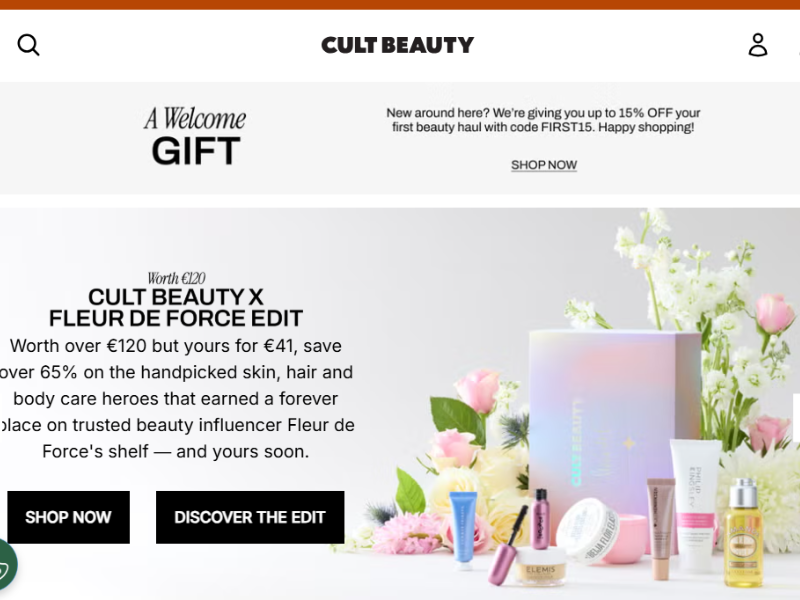Open the account profile icon
The width and height of the screenshot is (800, 600).
[758, 45]
